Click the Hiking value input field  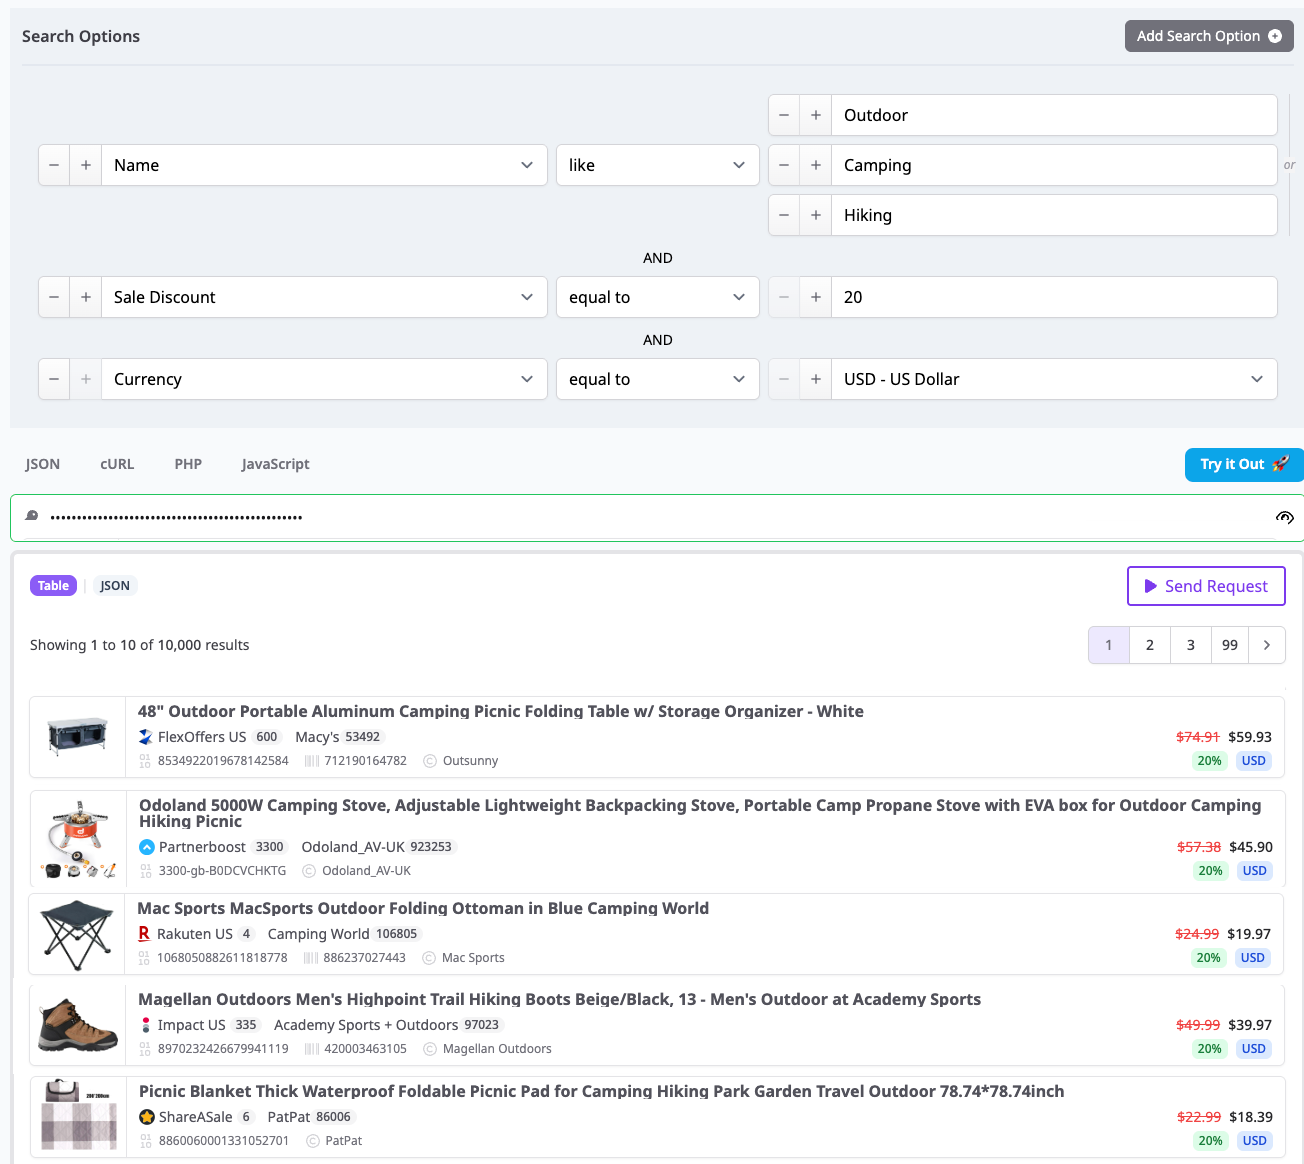tap(1054, 215)
